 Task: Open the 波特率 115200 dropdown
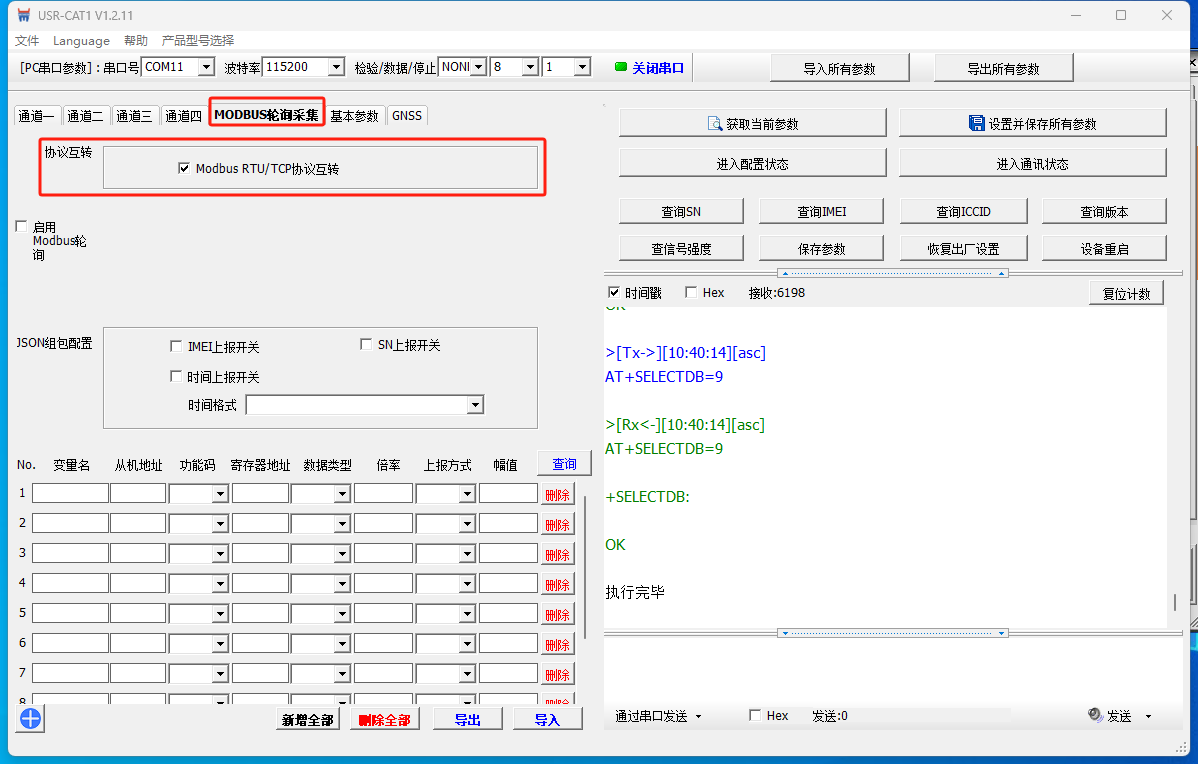[x=335, y=67]
